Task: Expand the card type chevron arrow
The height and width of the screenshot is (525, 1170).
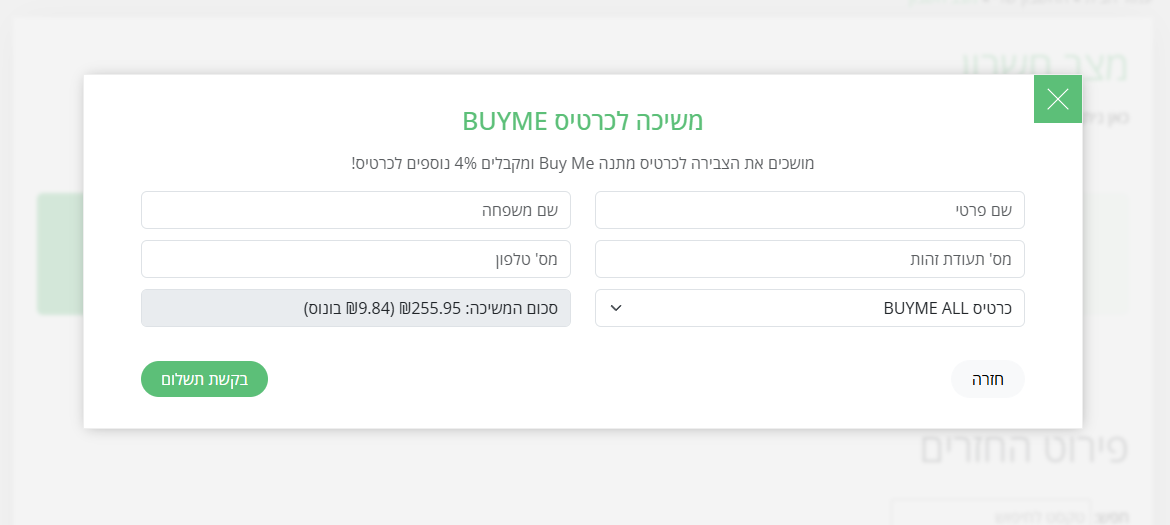Action: pos(616,308)
